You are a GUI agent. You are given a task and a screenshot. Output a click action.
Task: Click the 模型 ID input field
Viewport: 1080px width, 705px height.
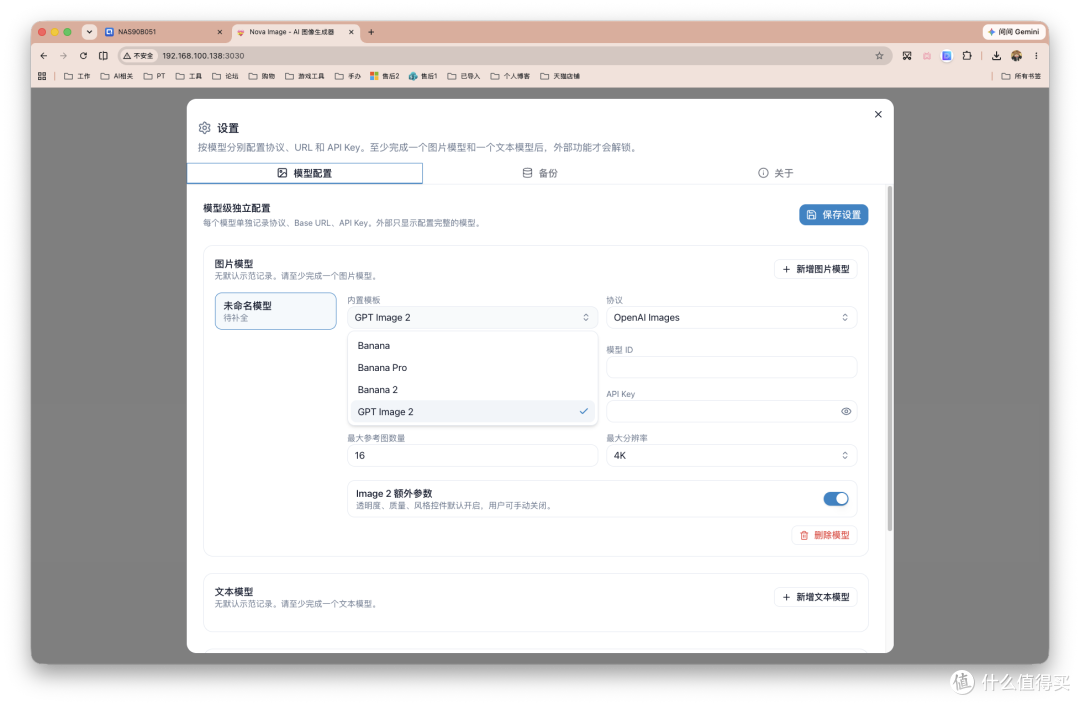[731, 367]
